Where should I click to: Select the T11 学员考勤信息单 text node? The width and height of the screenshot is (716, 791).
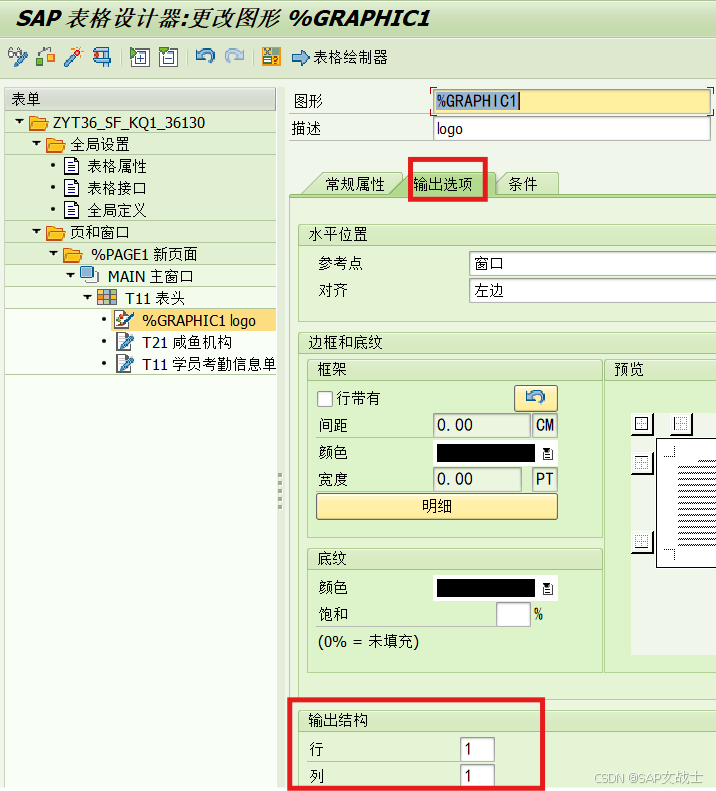(208, 364)
